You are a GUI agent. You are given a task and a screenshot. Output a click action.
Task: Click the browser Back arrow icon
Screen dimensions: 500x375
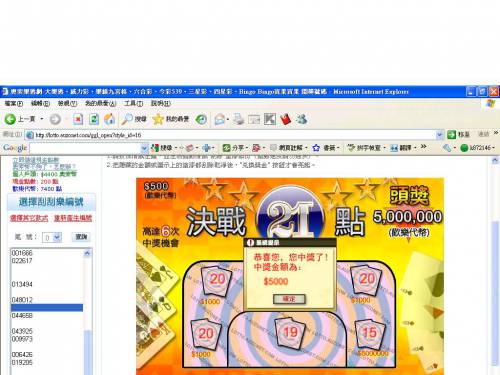coord(10,119)
